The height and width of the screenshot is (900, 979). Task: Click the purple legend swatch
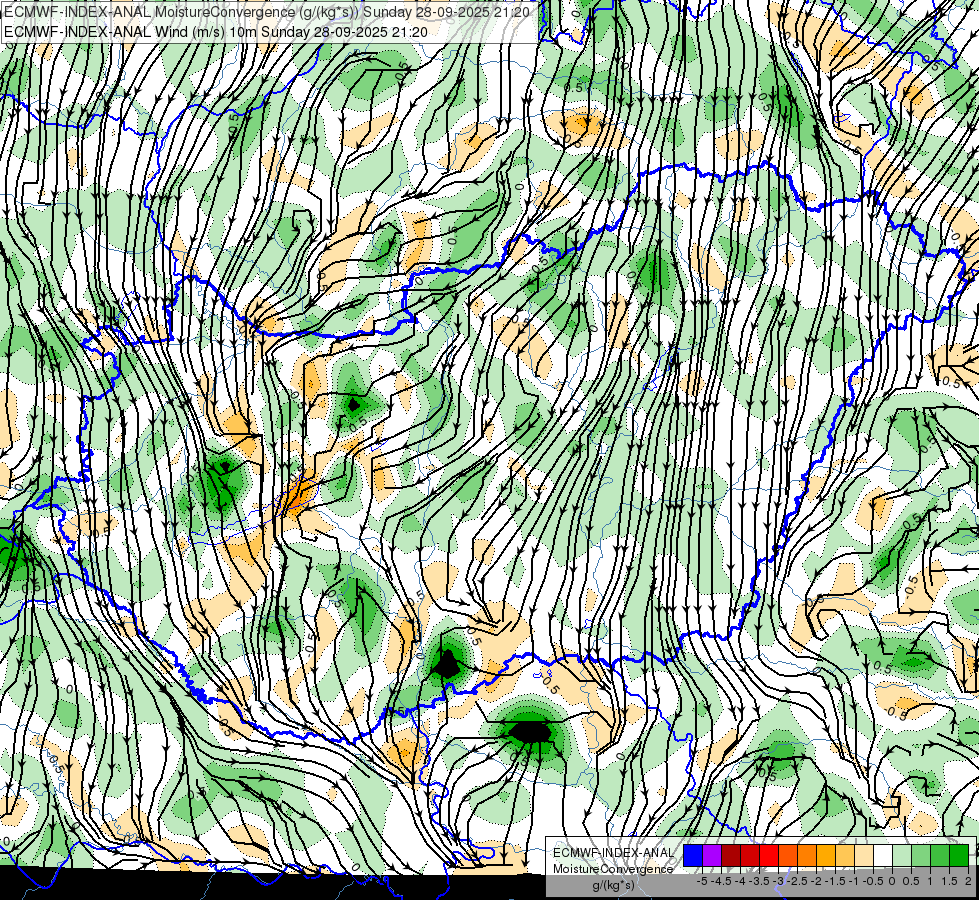coord(712,855)
